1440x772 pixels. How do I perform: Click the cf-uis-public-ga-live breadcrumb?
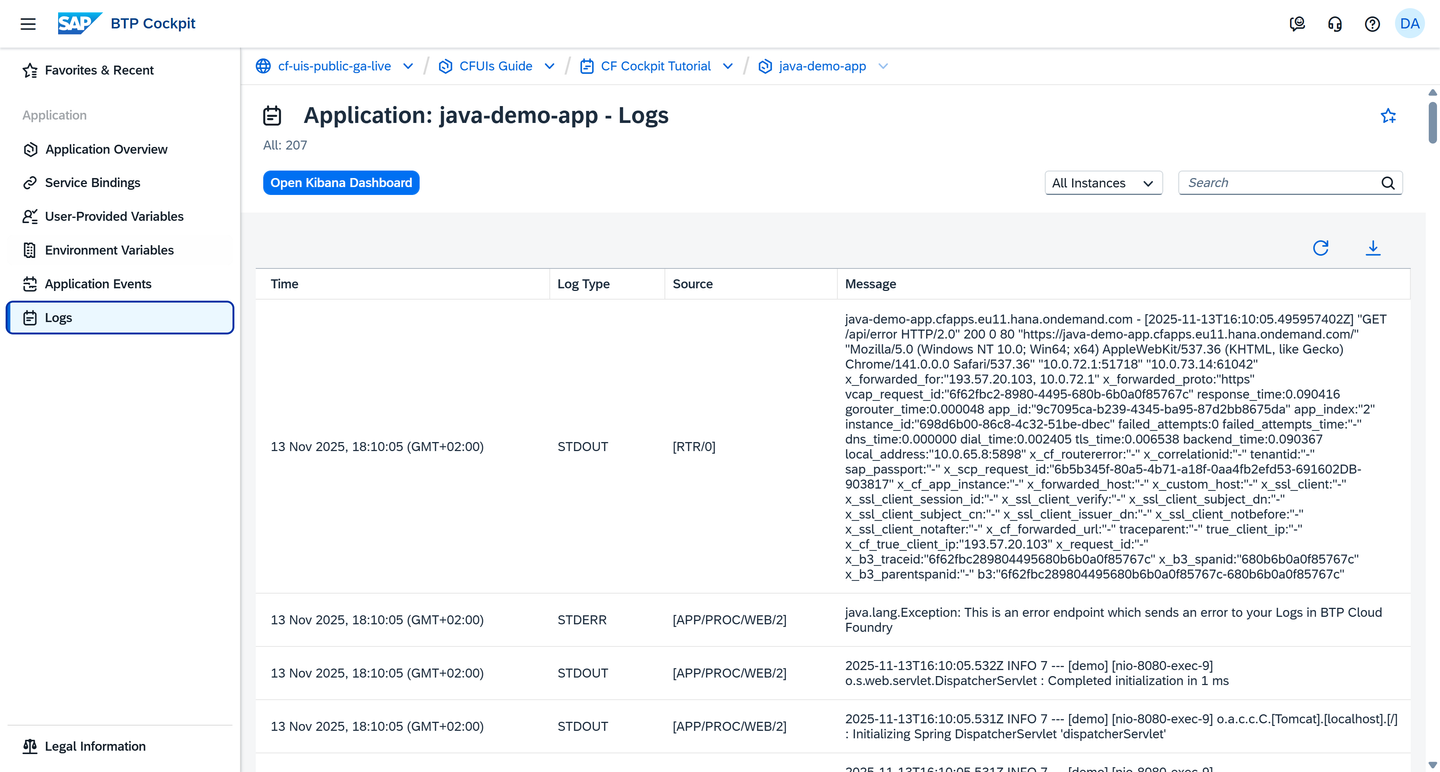click(x=334, y=66)
